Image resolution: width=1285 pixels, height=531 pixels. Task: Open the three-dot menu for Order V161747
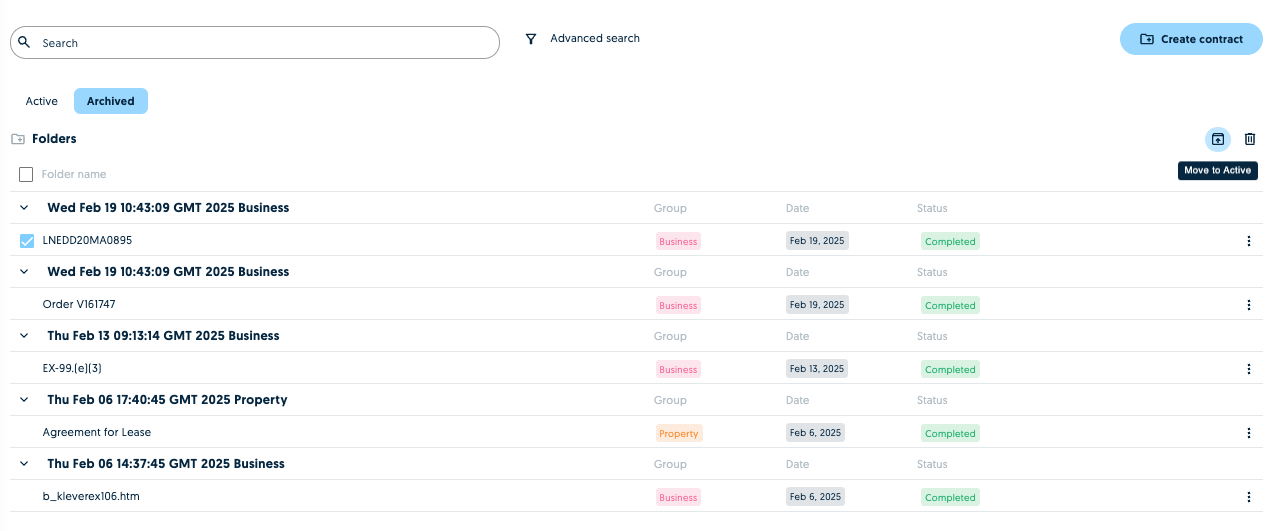pyautogui.click(x=1248, y=305)
